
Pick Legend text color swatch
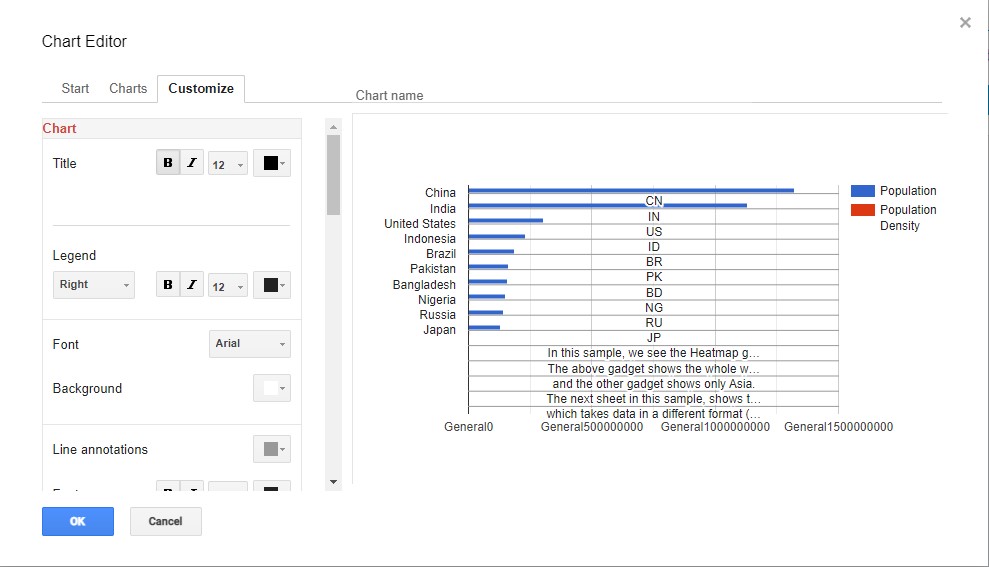[272, 286]
